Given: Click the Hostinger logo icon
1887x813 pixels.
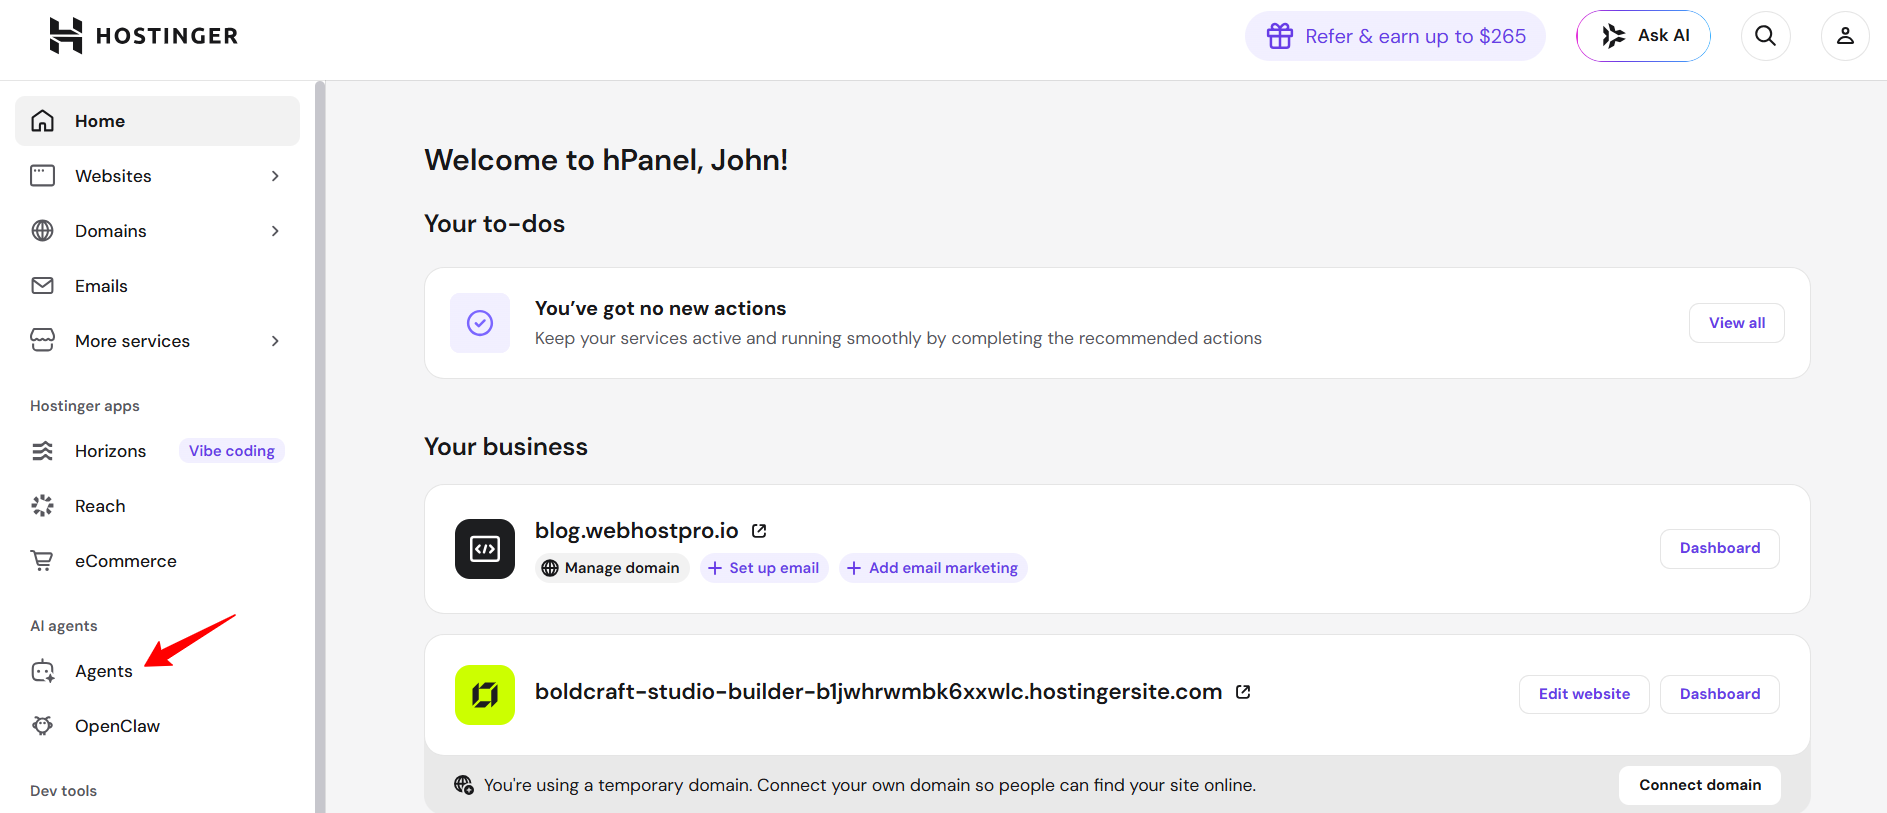Looking at the screenshot, I should 66,36.
